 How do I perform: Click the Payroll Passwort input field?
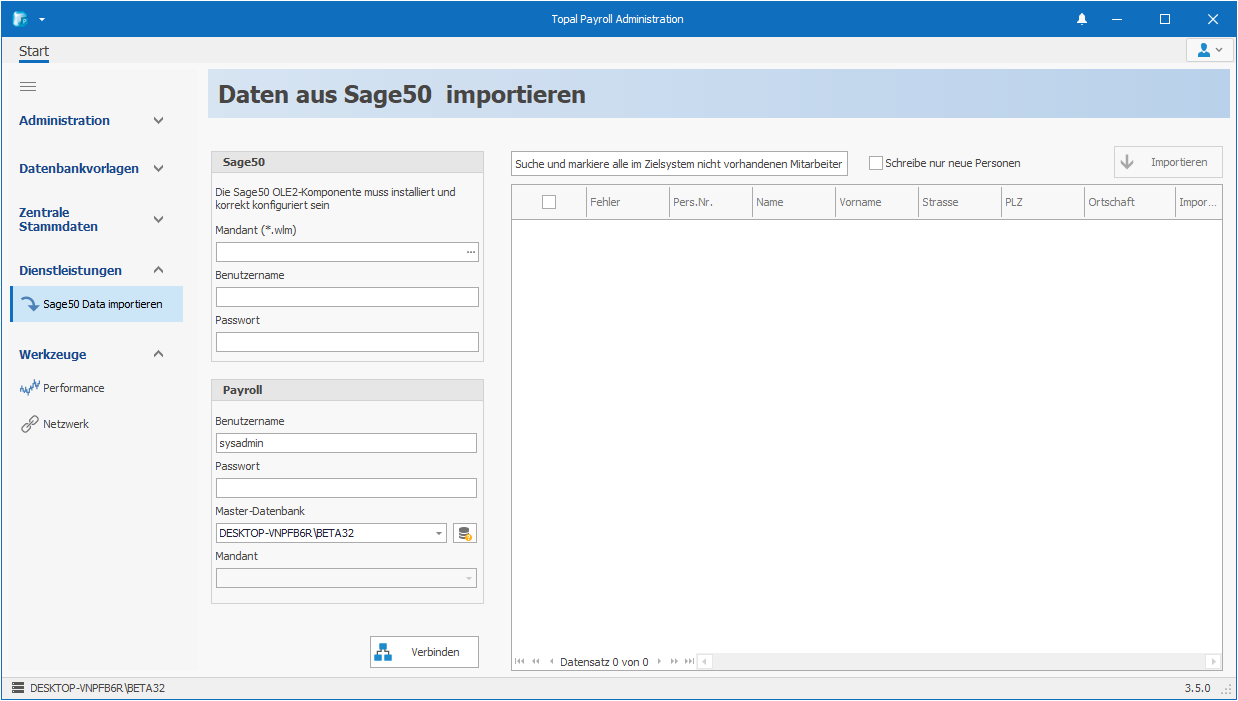click(x=346, y=488)
